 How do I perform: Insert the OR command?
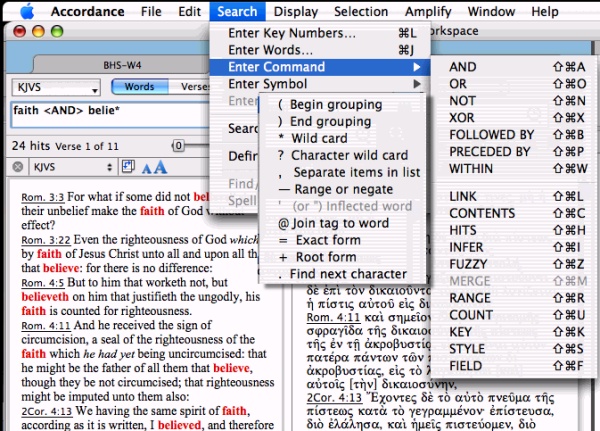(x=514, y=84)
